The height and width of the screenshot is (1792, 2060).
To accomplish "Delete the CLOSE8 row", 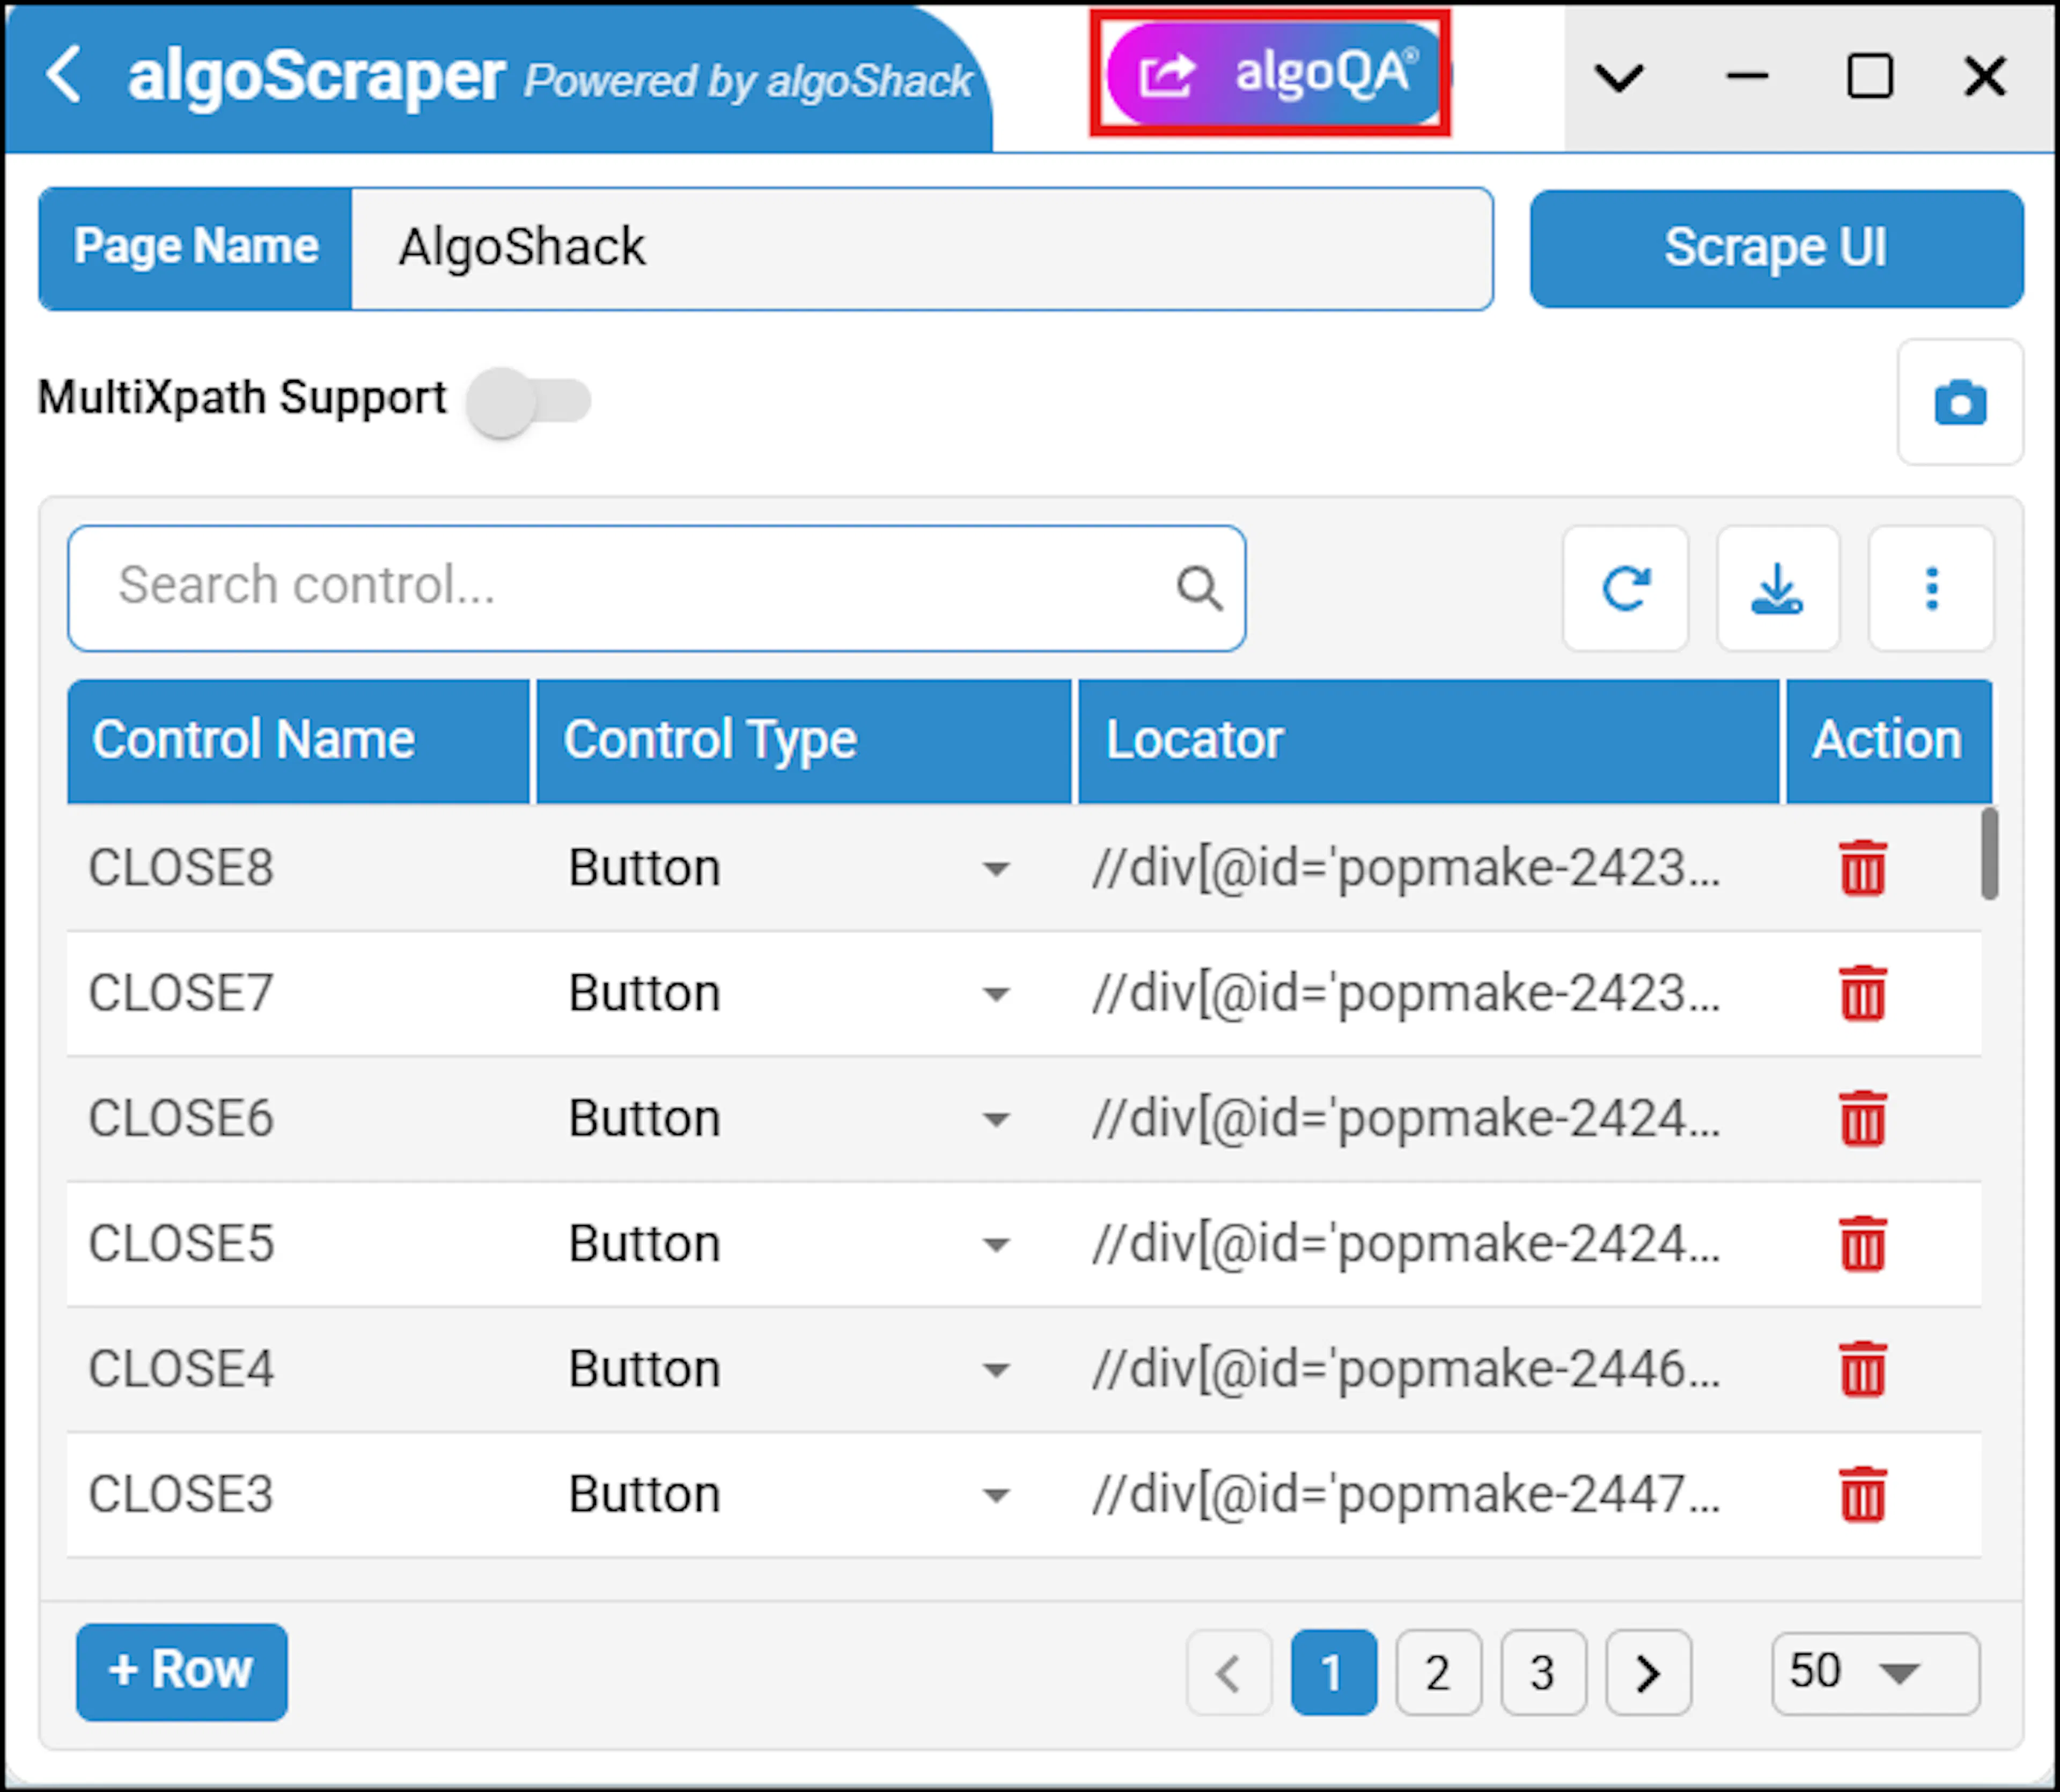I will click(x=1862, y=868).
